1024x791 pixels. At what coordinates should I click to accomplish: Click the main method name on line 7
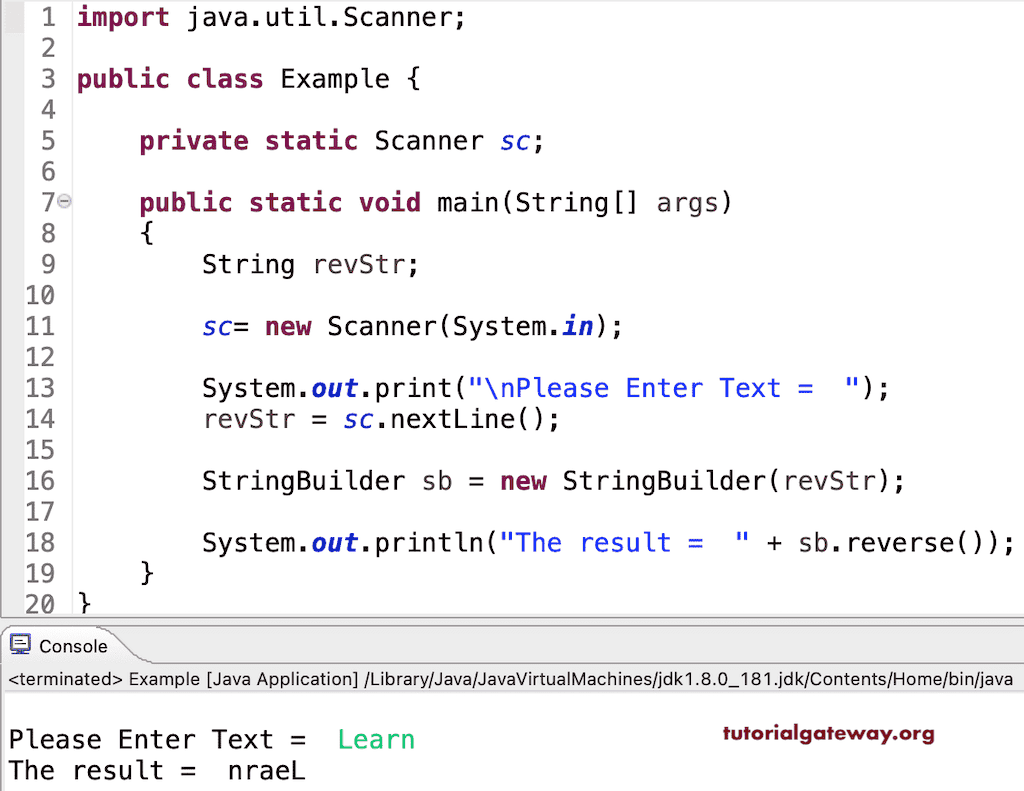point(468,202)
